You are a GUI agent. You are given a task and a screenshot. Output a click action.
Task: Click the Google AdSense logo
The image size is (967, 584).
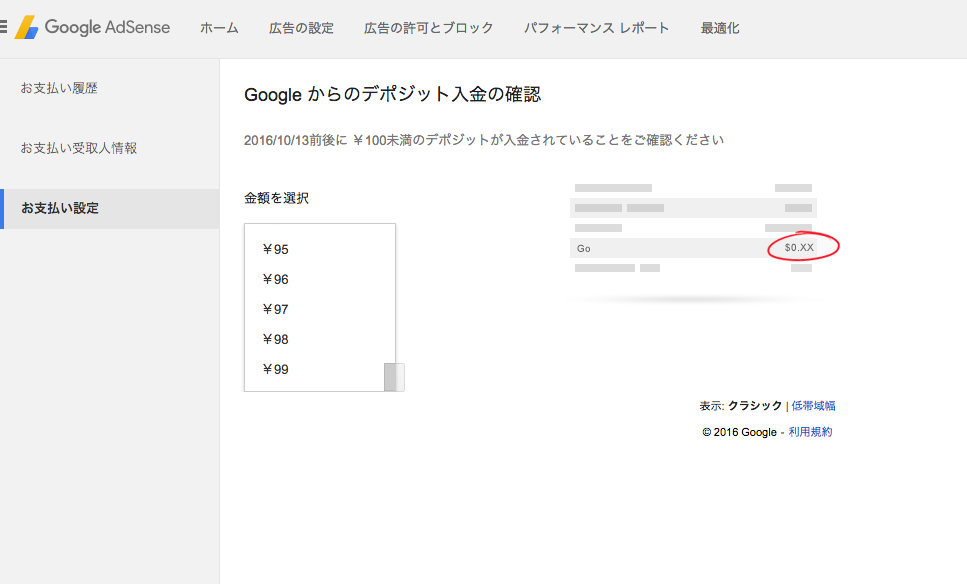[x=93, y=27]
